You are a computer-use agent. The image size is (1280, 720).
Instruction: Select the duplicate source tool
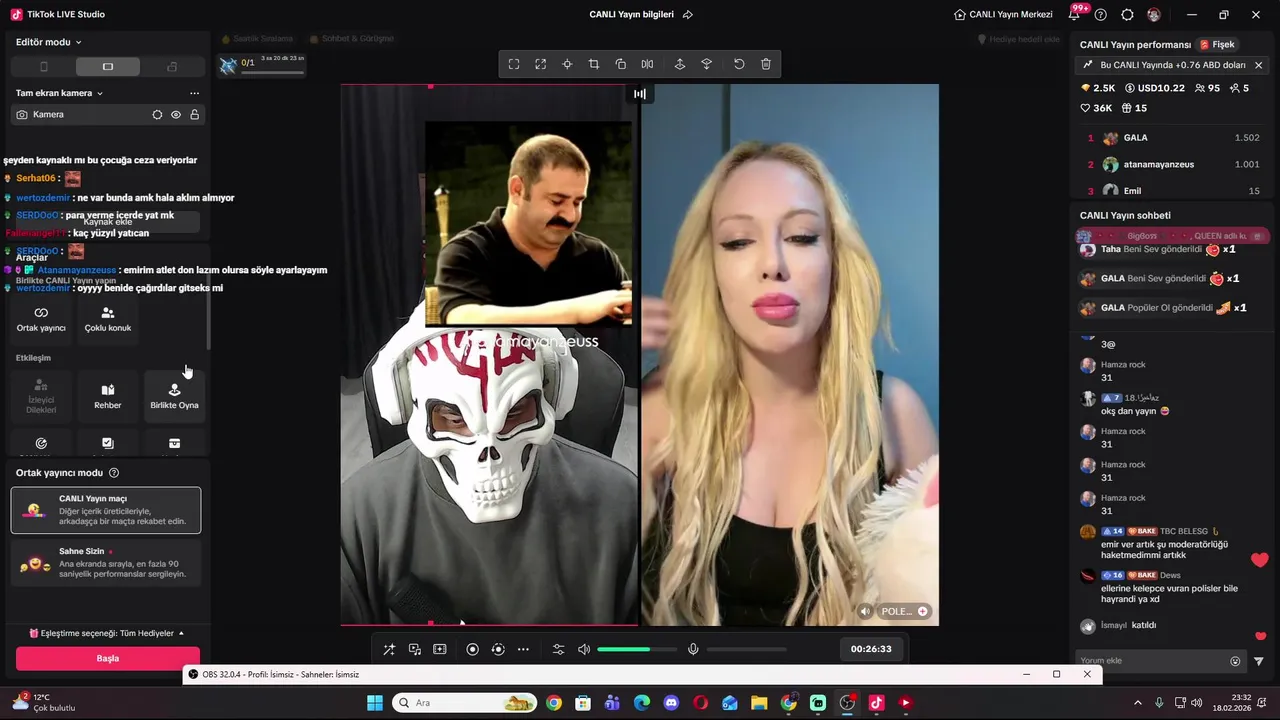coord(621,64)
